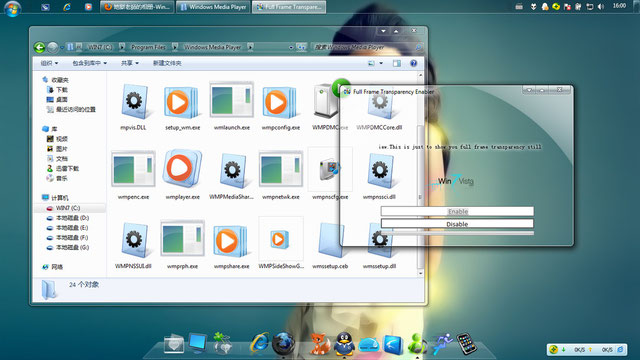Image resolution: width=640 pixels, height=360 pixels.
Task: Select the wmlaunch.exe file
Action: (x=231, y=107)
